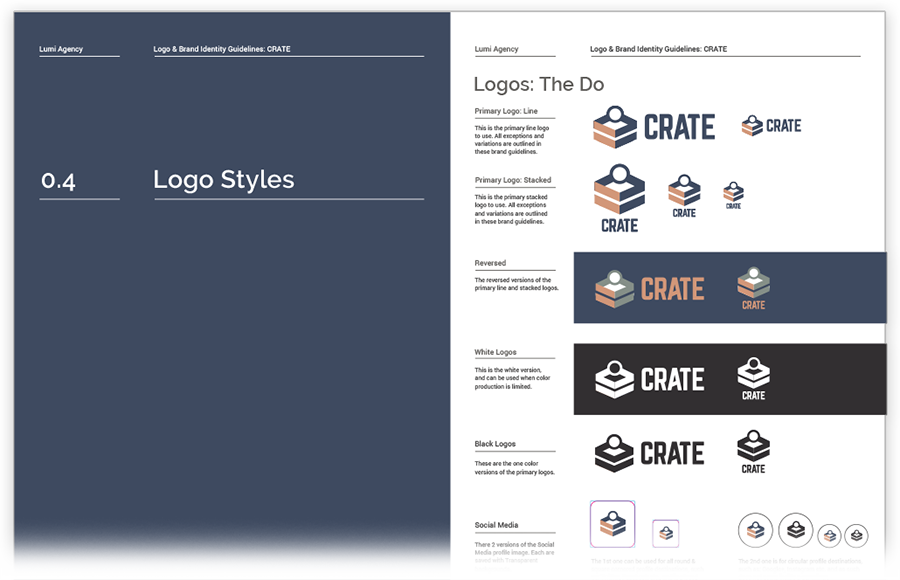Select the small square social media icon

point(665,533)
